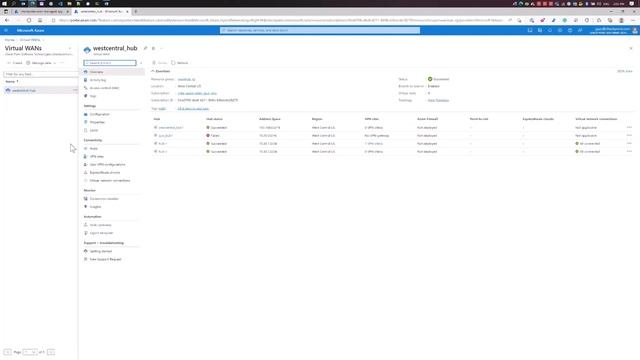Image resolution: width=640 pixels, height=360 pixels.
Task: Open the signed-in account menu
Action: 613,30
